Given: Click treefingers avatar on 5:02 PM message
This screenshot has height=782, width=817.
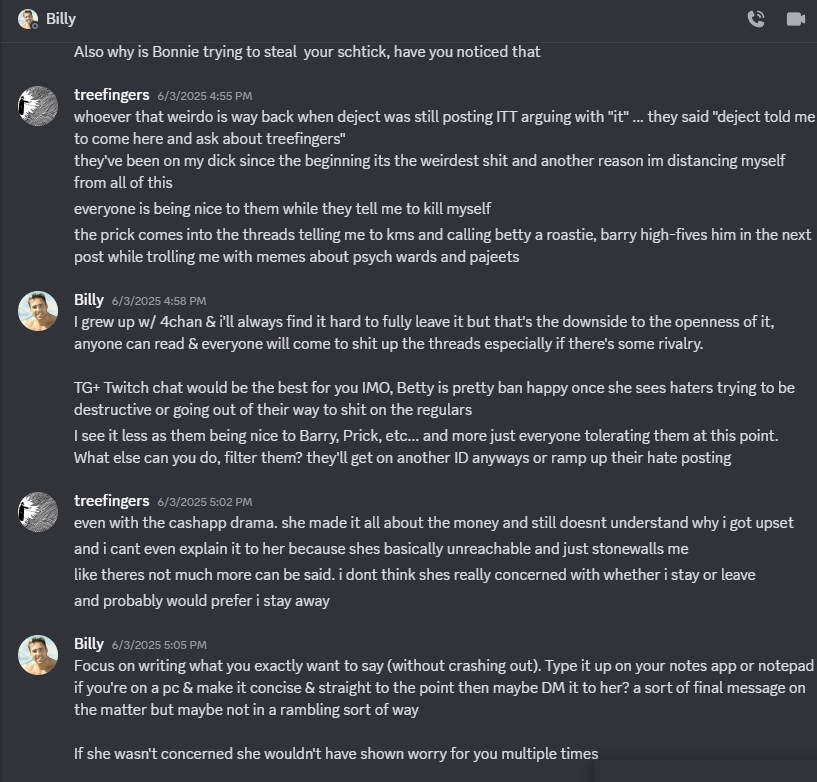Looking at the screenshot, I should click(x=38, y=511).
